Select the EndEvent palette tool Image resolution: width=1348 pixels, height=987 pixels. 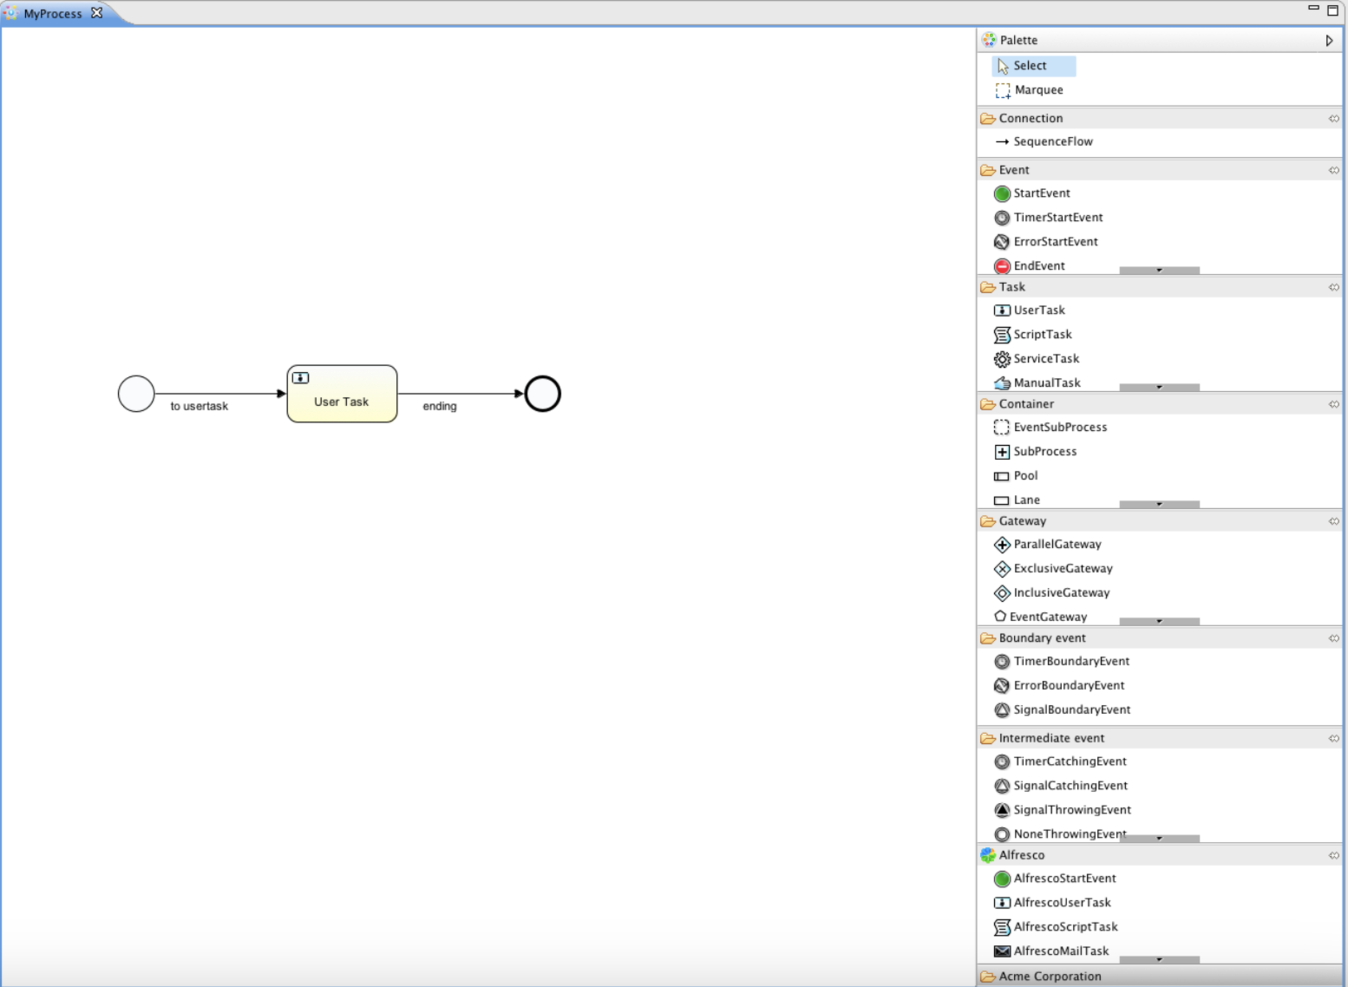click(1029, 265)
